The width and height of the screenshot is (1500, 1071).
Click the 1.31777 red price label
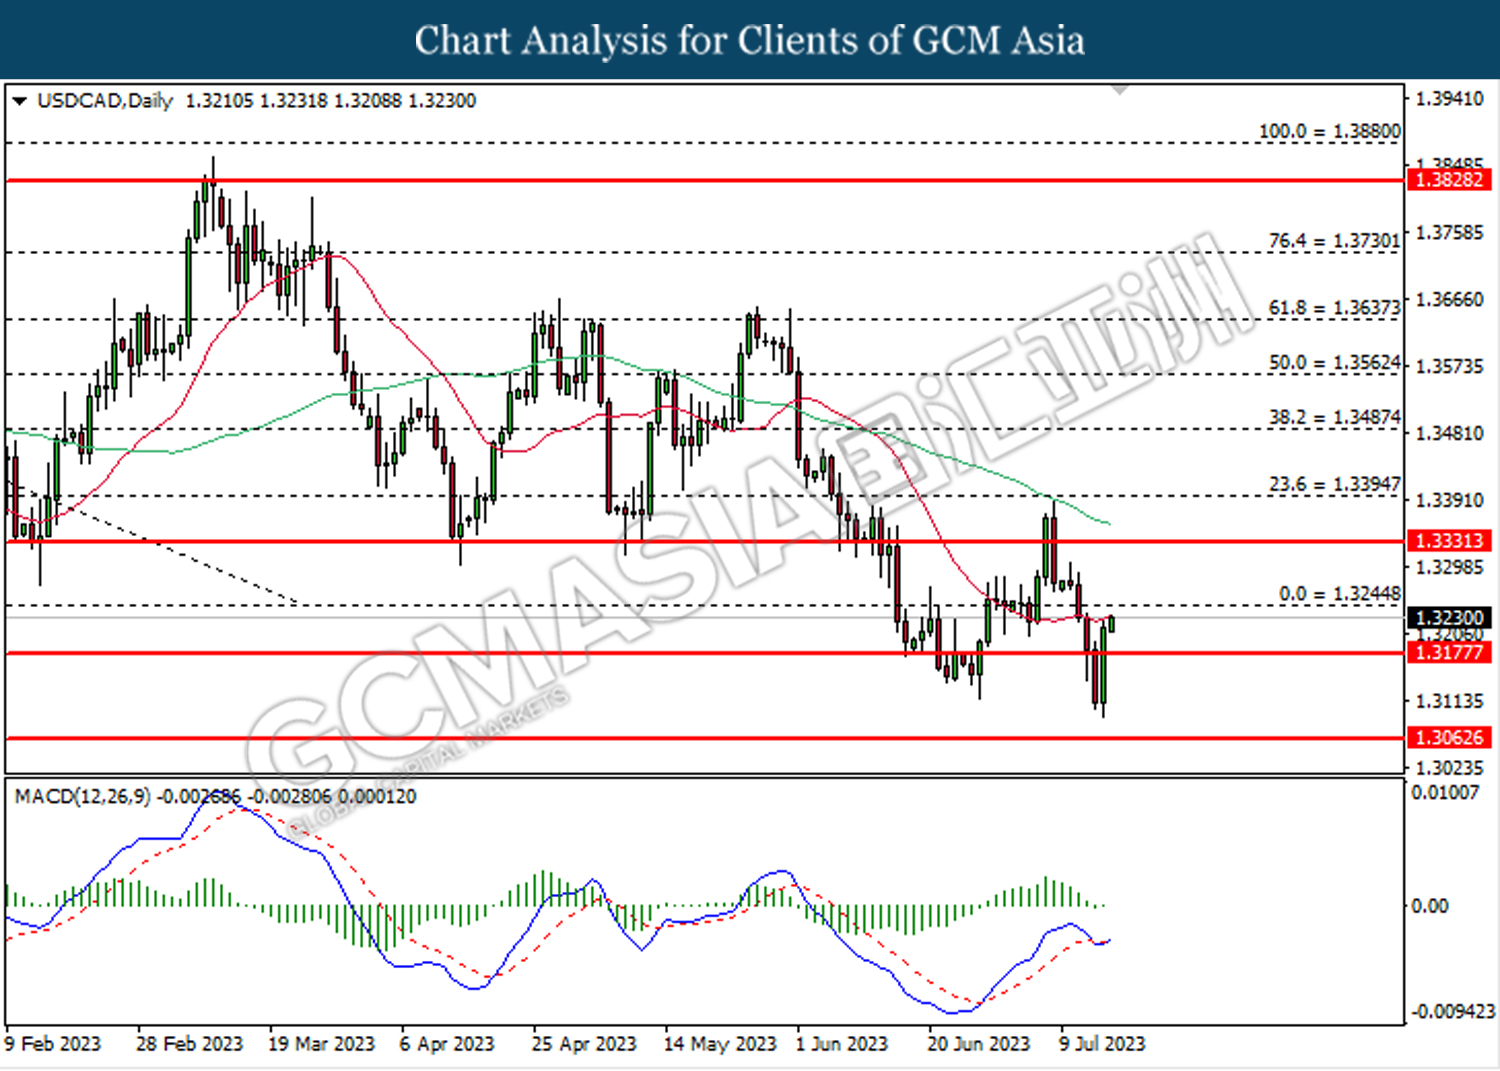[x=1449, y=653]
